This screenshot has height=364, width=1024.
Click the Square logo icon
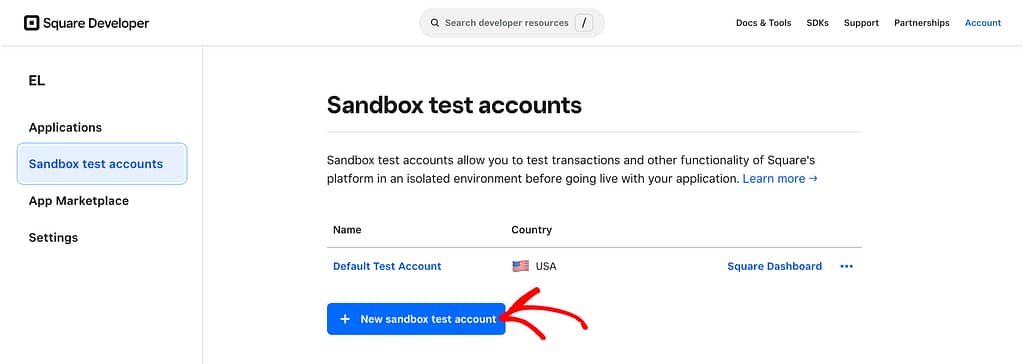pyautogui.click(x=31, y=23)
